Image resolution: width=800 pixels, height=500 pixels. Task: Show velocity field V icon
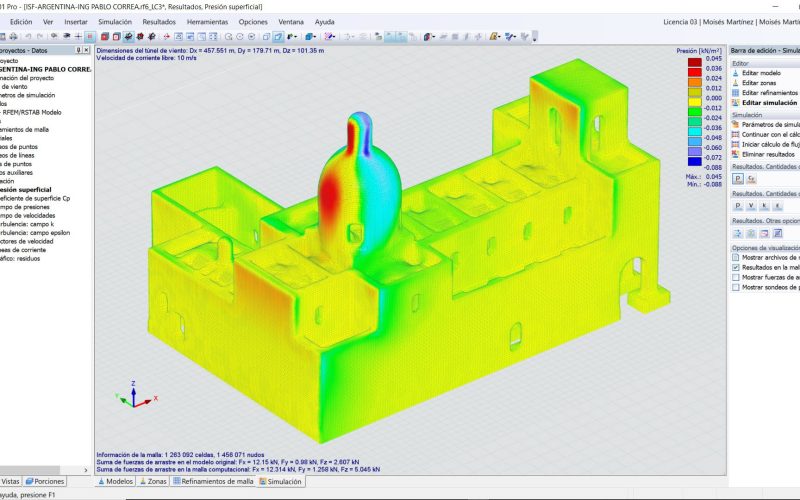(x=751, y=206)
